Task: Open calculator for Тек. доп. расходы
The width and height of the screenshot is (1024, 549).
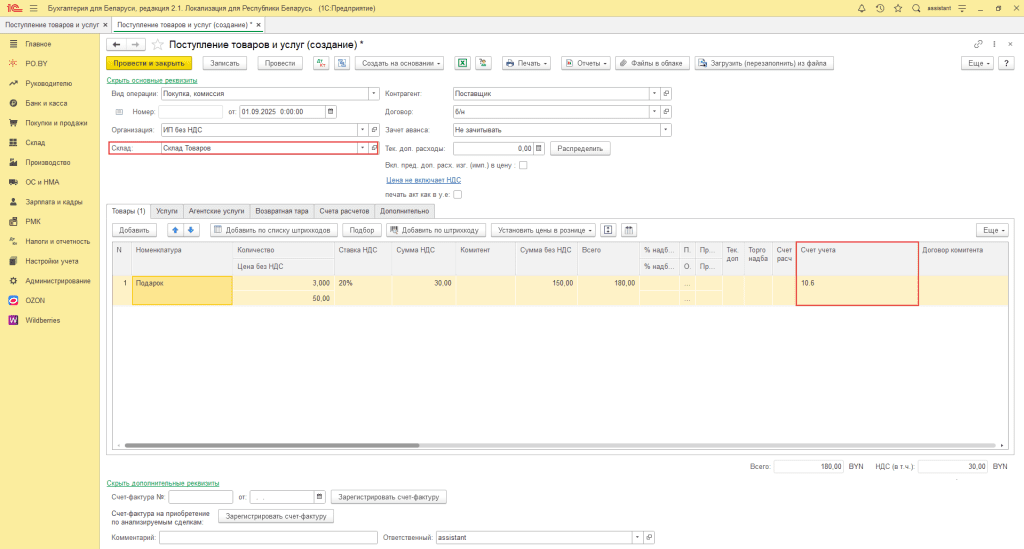Action: click(x=539, y=148)
